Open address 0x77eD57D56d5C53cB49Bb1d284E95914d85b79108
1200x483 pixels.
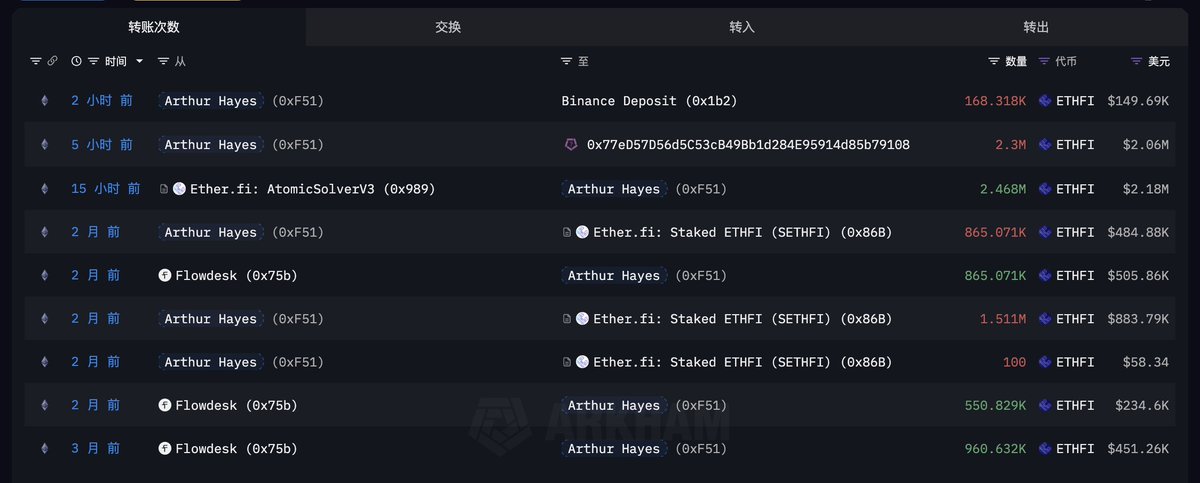pos(748,145)
